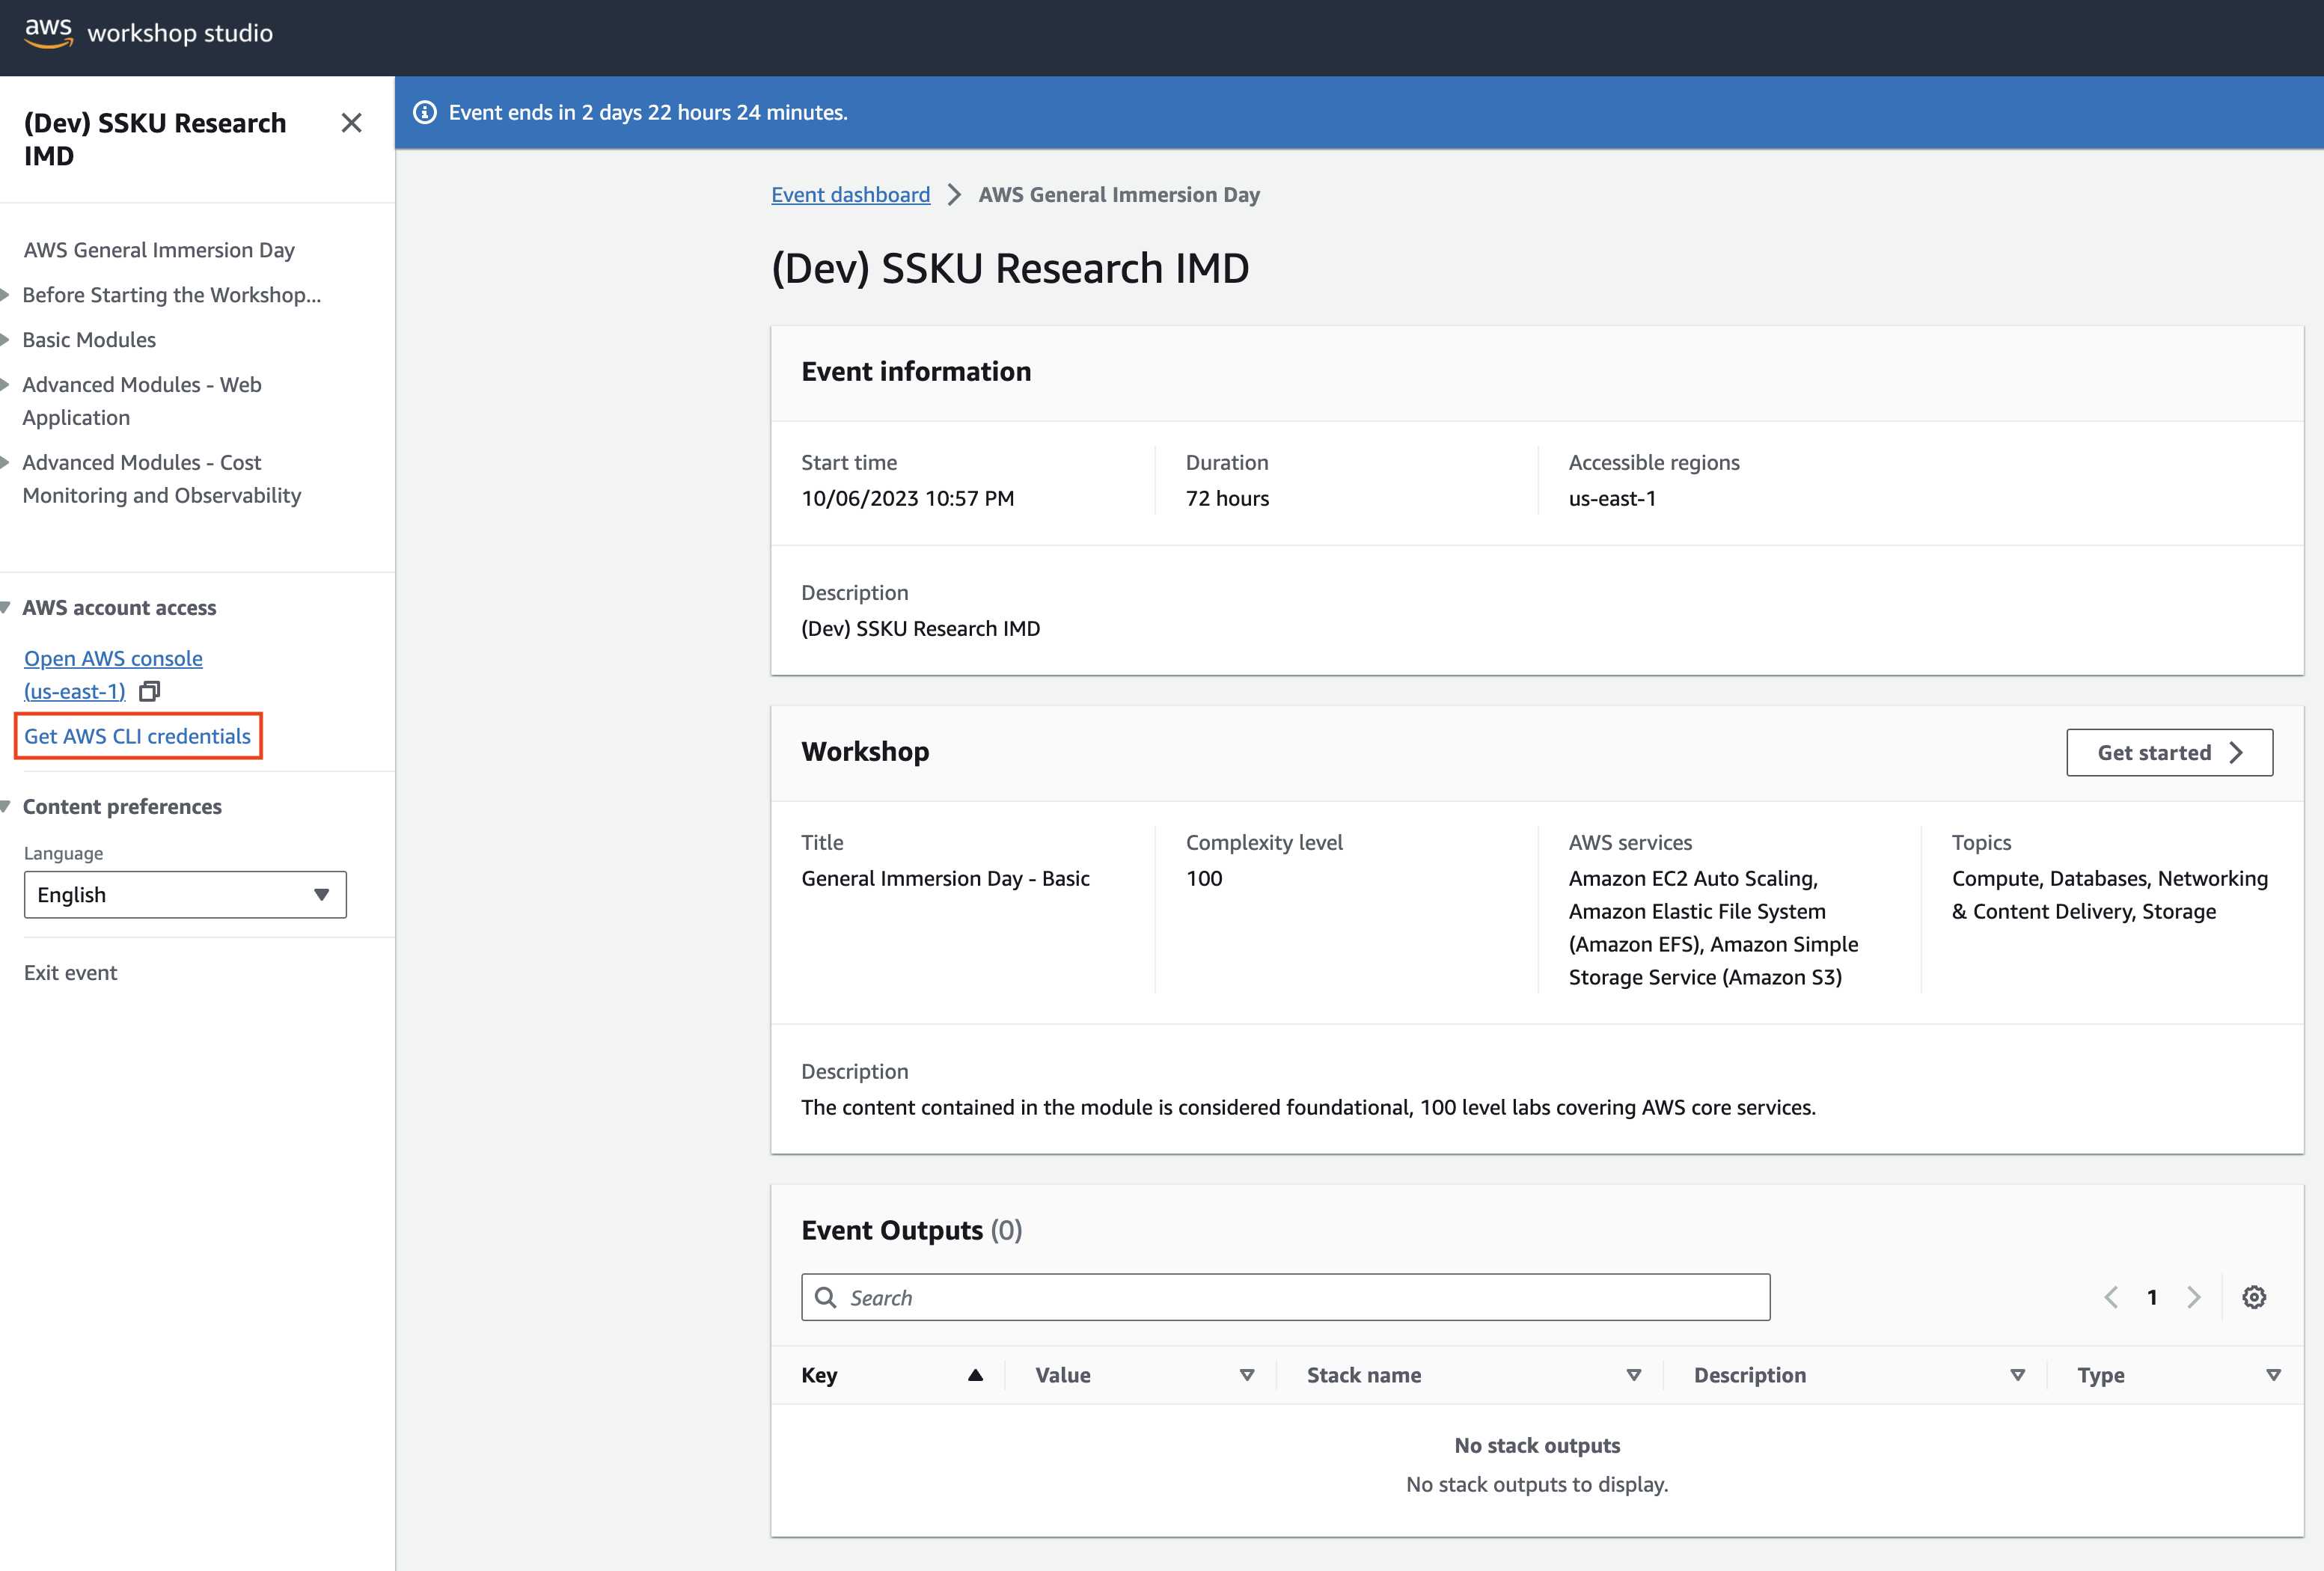Focus the Event Outputs search field
Viewport: 2324px width, 1571px height.
pos(1285,1297)
